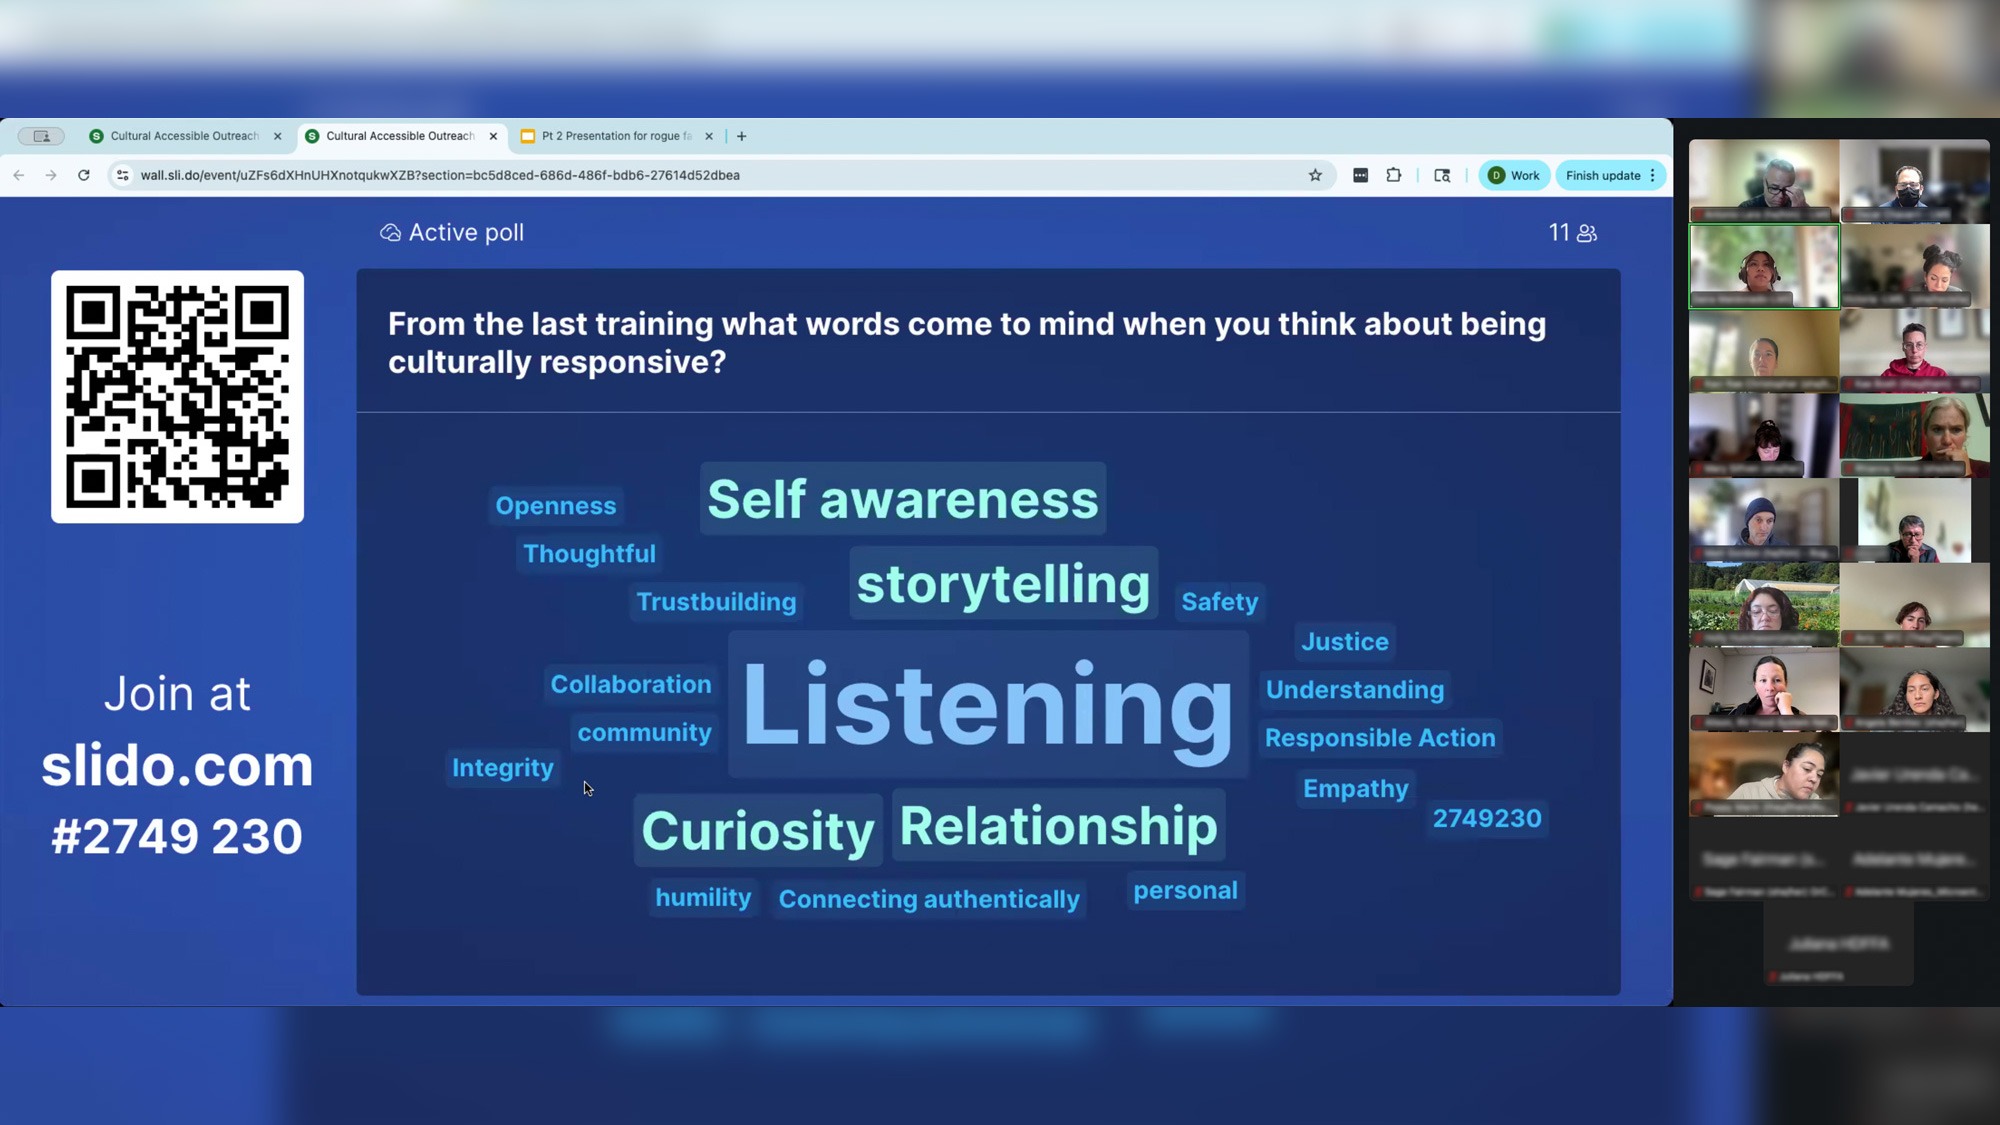Click the search tabs side panel icon
Screen dimensions: 2000x1125
pos(1442,175)
